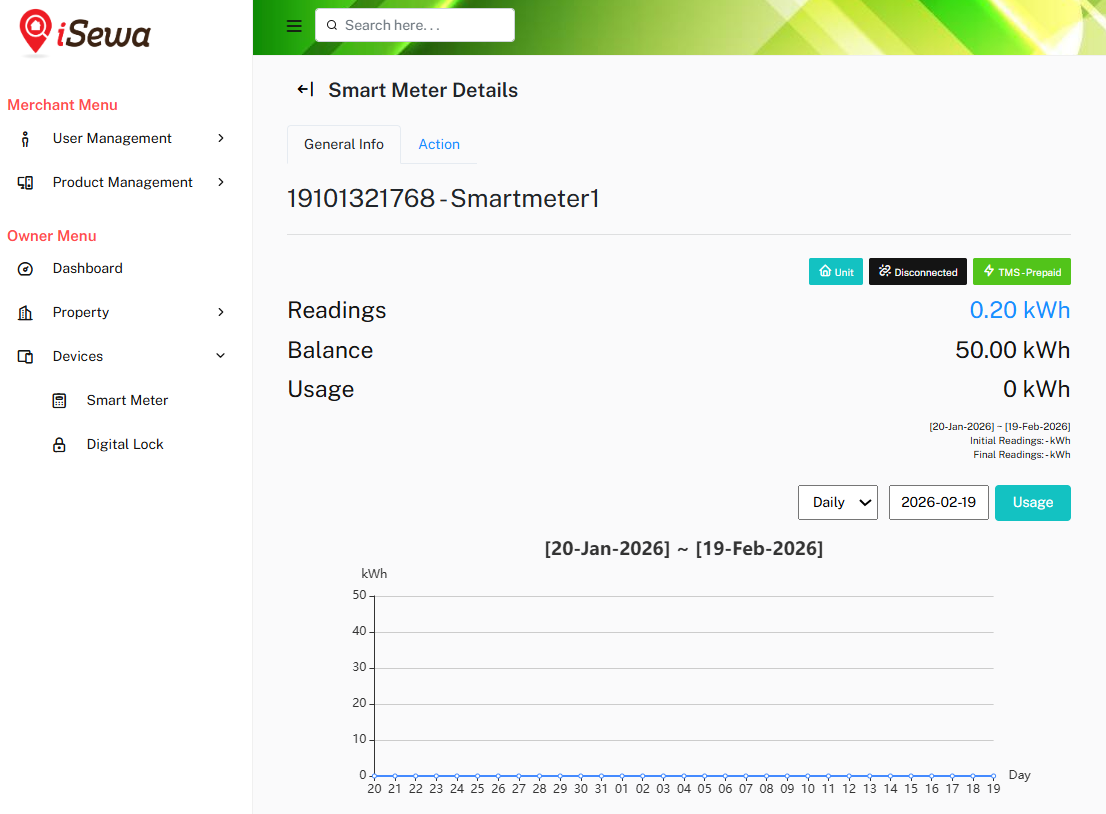Expand the Product Management submenu arrow

221,183
